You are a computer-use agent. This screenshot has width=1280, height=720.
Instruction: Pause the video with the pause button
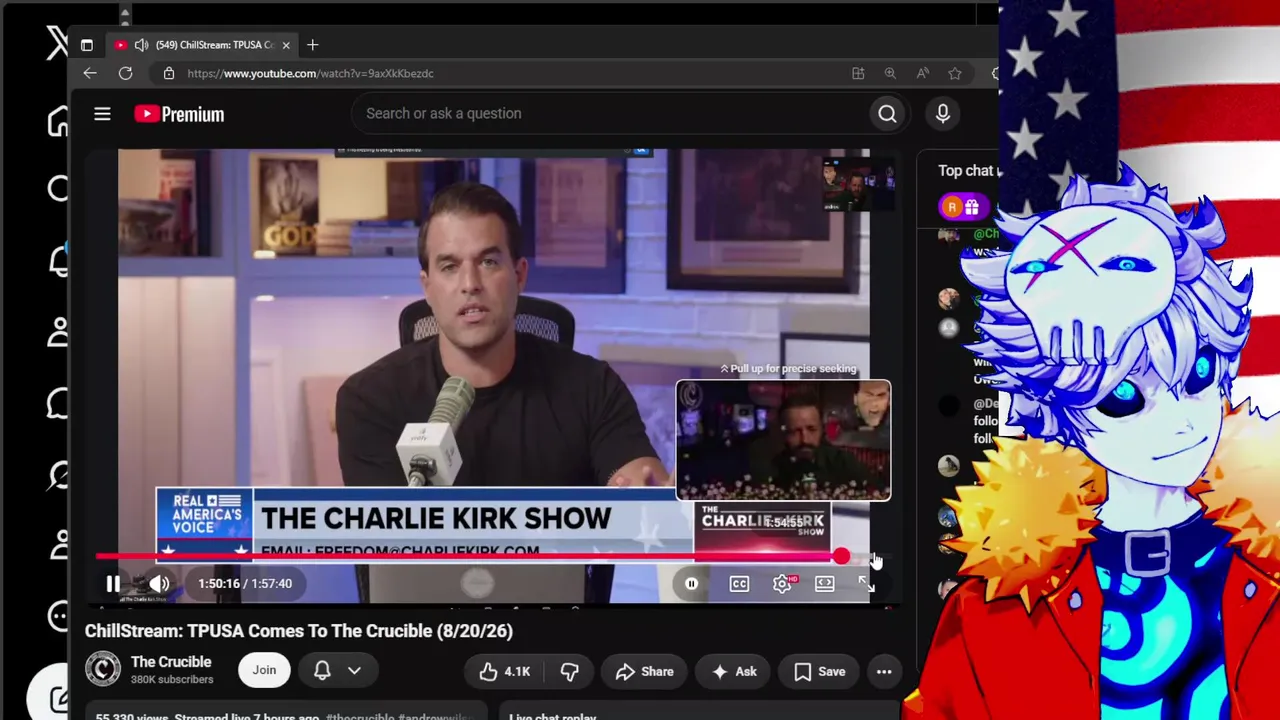pos(113,584)
